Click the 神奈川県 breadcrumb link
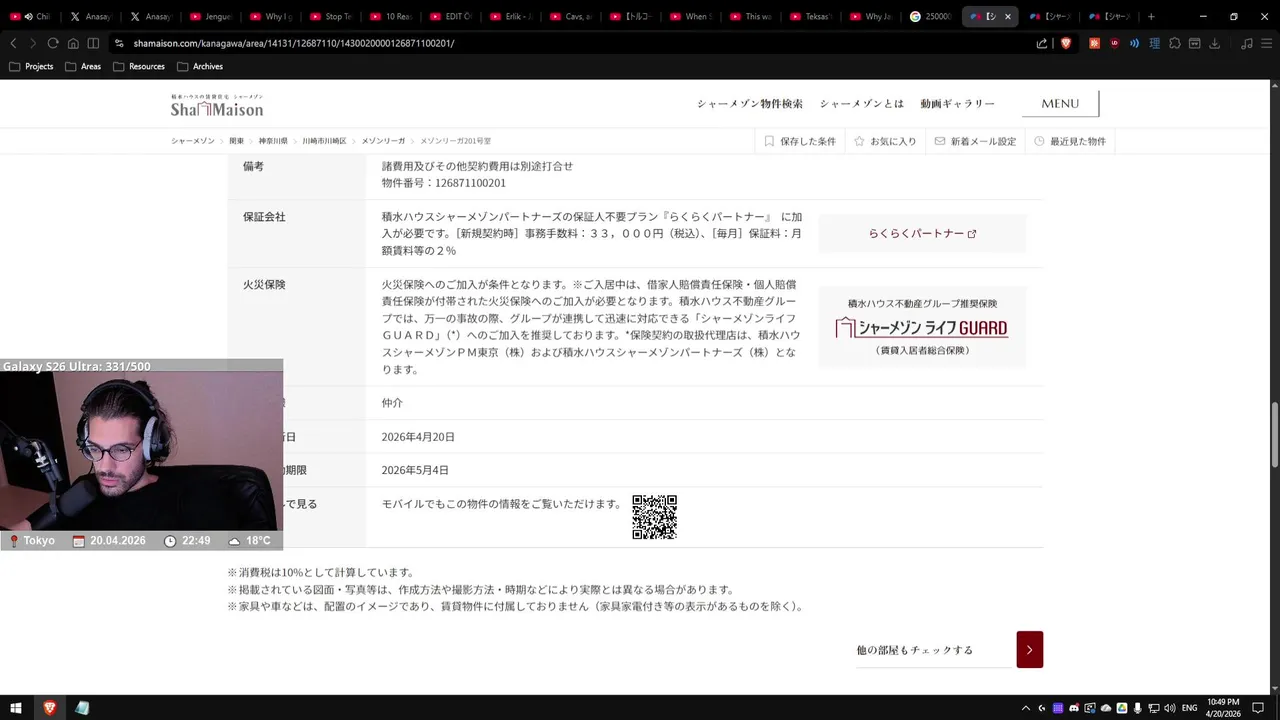Image resolution: width=1280 pixels, height=720 pixels. click(273, 141)
